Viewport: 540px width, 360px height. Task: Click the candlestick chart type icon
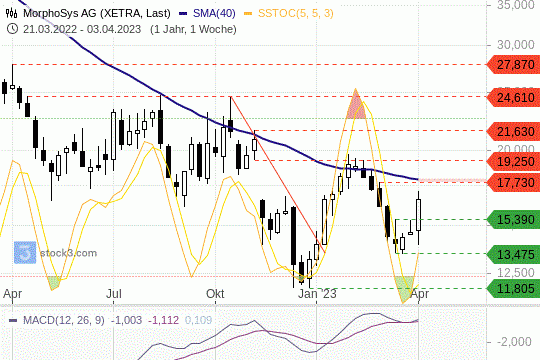11,13
